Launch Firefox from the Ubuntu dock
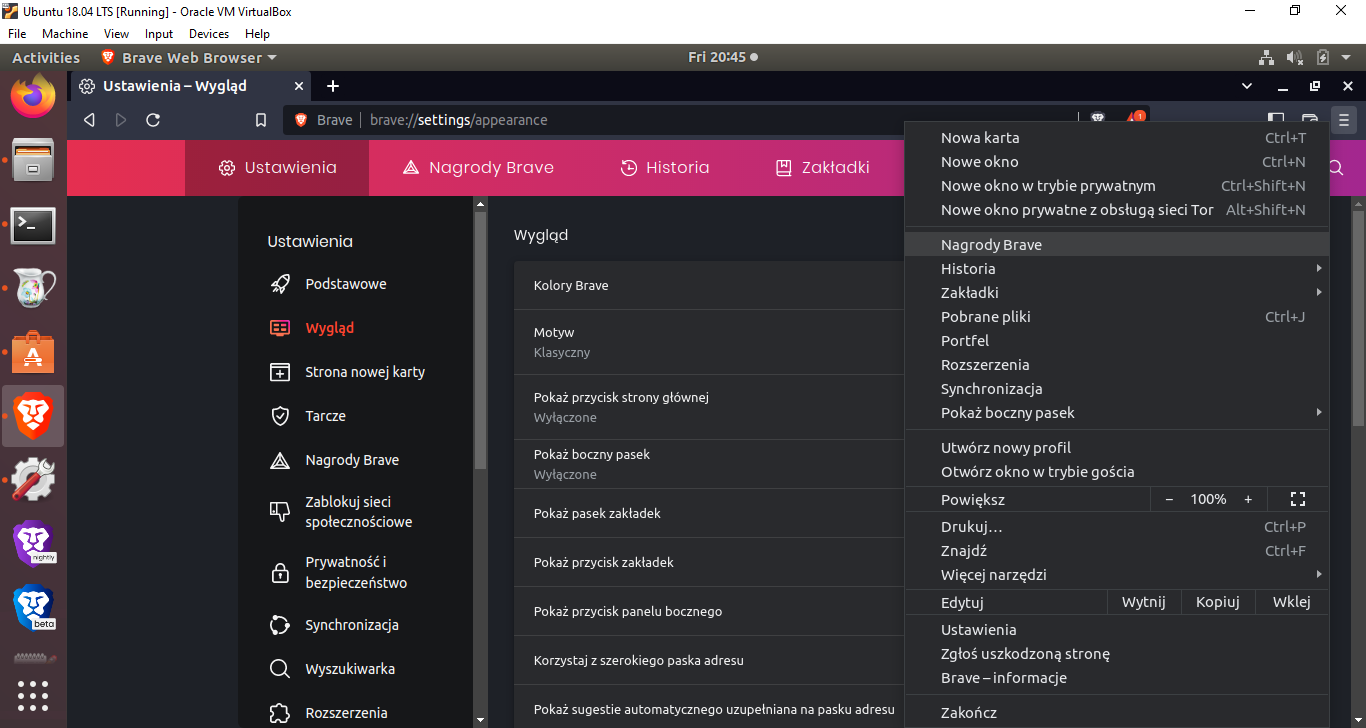Image resolution: width=1366 pixels, height=728 pixels. [33, 96]
